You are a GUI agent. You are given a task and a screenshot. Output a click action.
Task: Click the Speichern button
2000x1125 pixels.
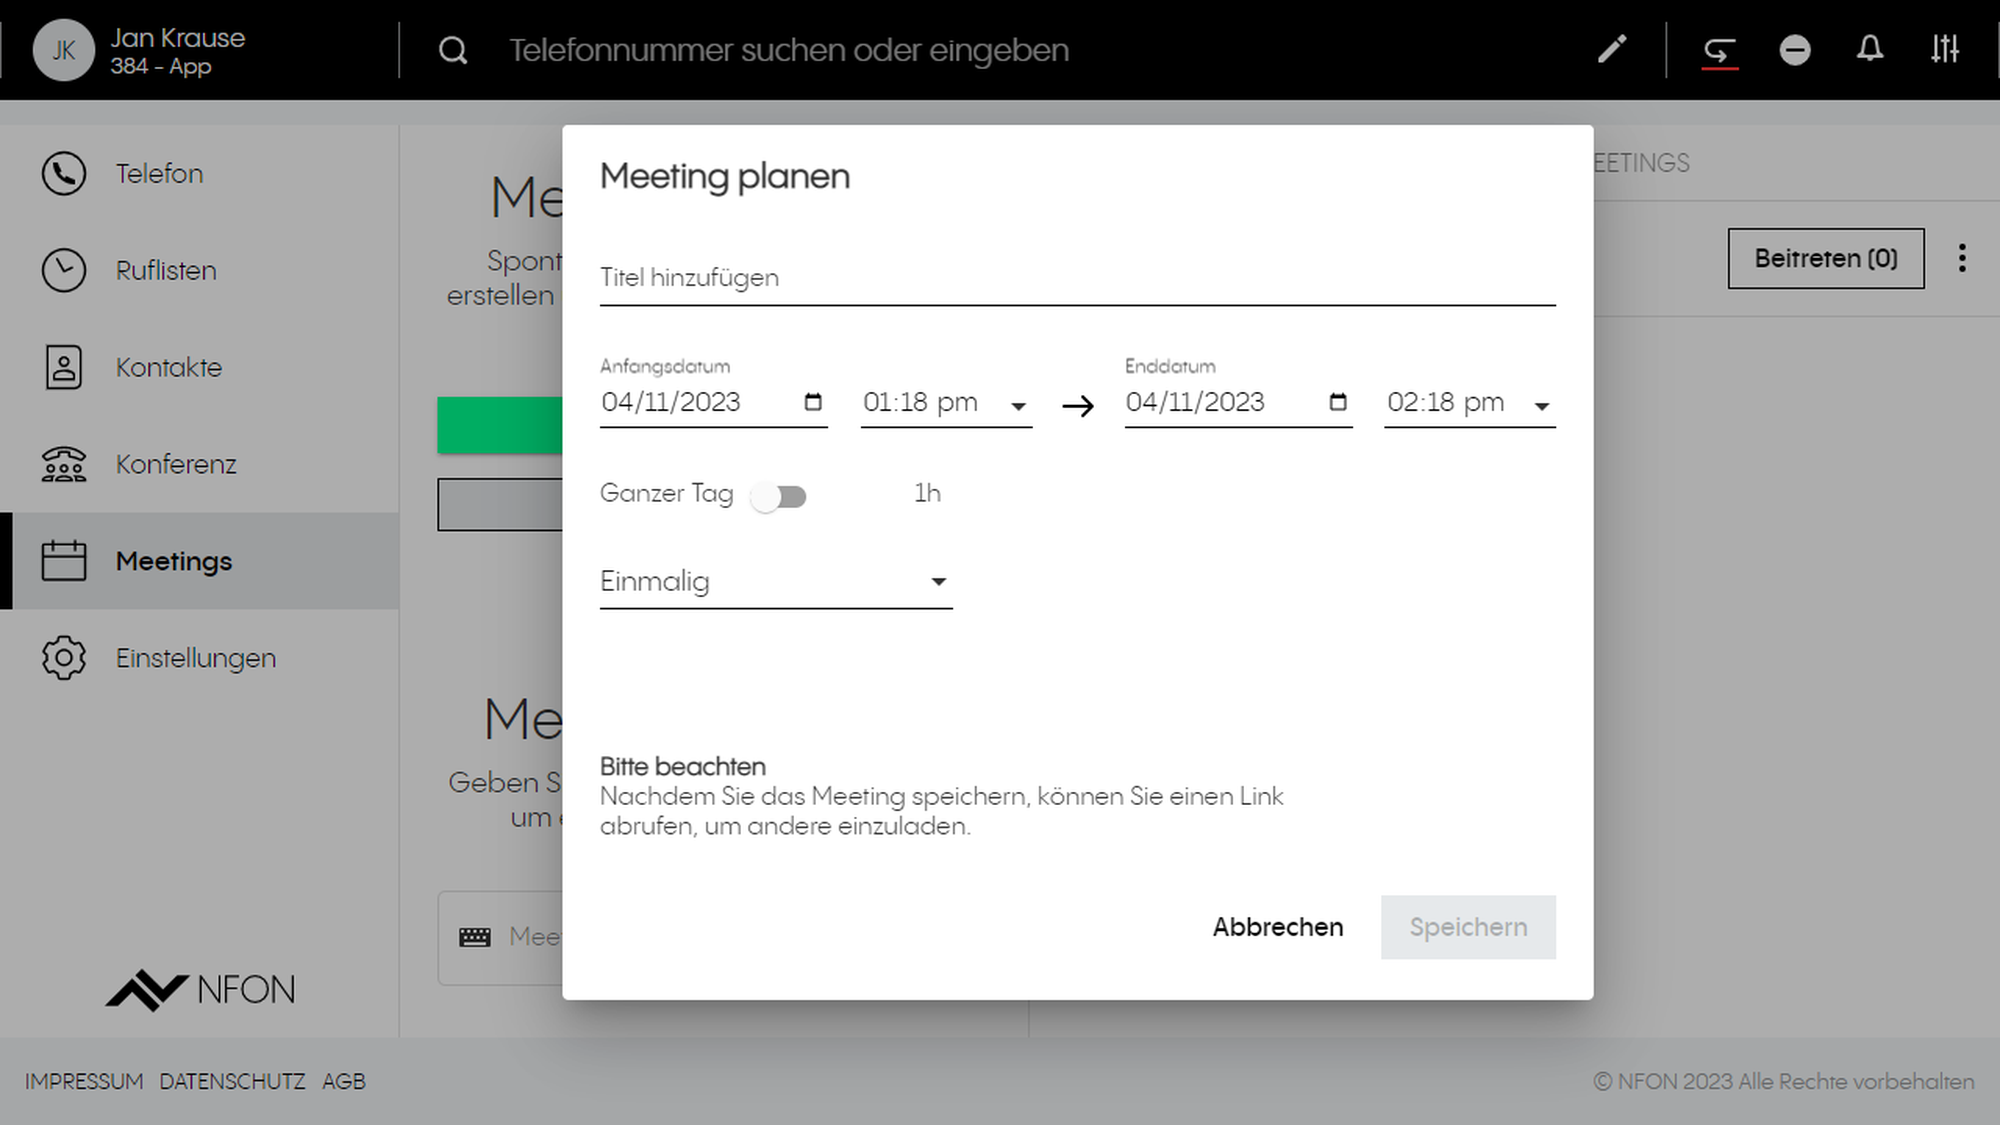(x=1467, y=927)
